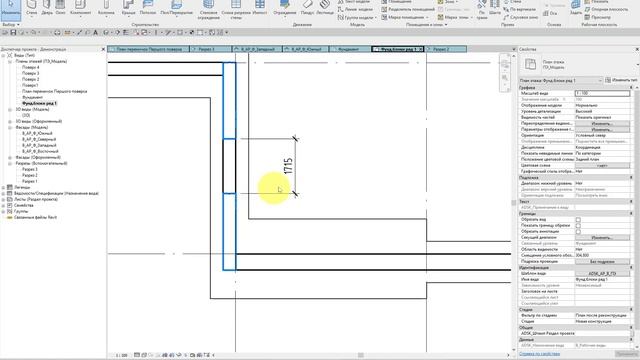
Task: Open the view instance selector dropdown 'План этажа: Фунд.блоки ряд 1'
Action: pos(561,80)
